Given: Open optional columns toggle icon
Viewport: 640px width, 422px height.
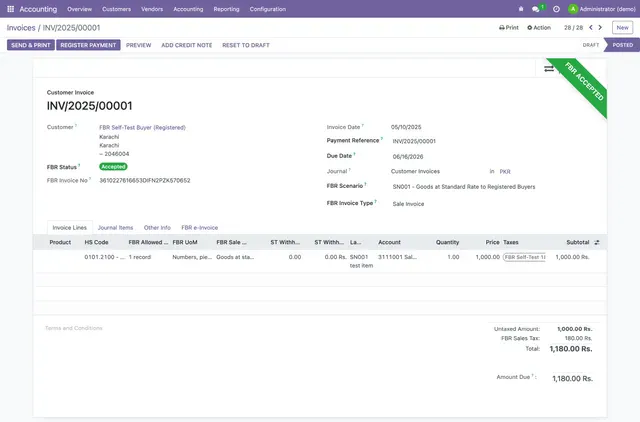Looking at the screenshot, I should 597,242.
